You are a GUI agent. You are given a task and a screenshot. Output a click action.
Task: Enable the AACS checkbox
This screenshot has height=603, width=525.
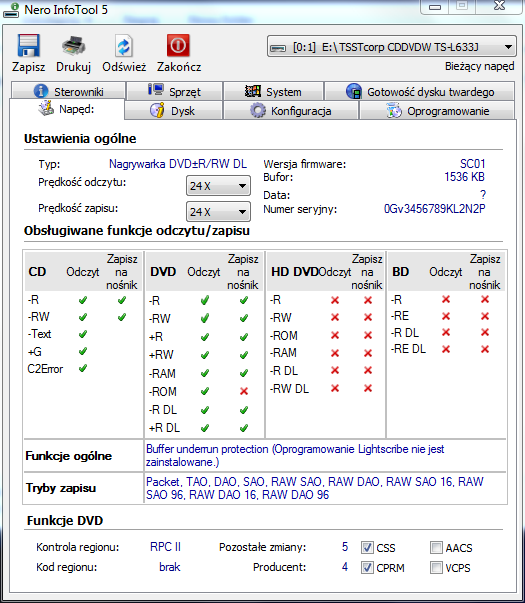coord(436,547)
